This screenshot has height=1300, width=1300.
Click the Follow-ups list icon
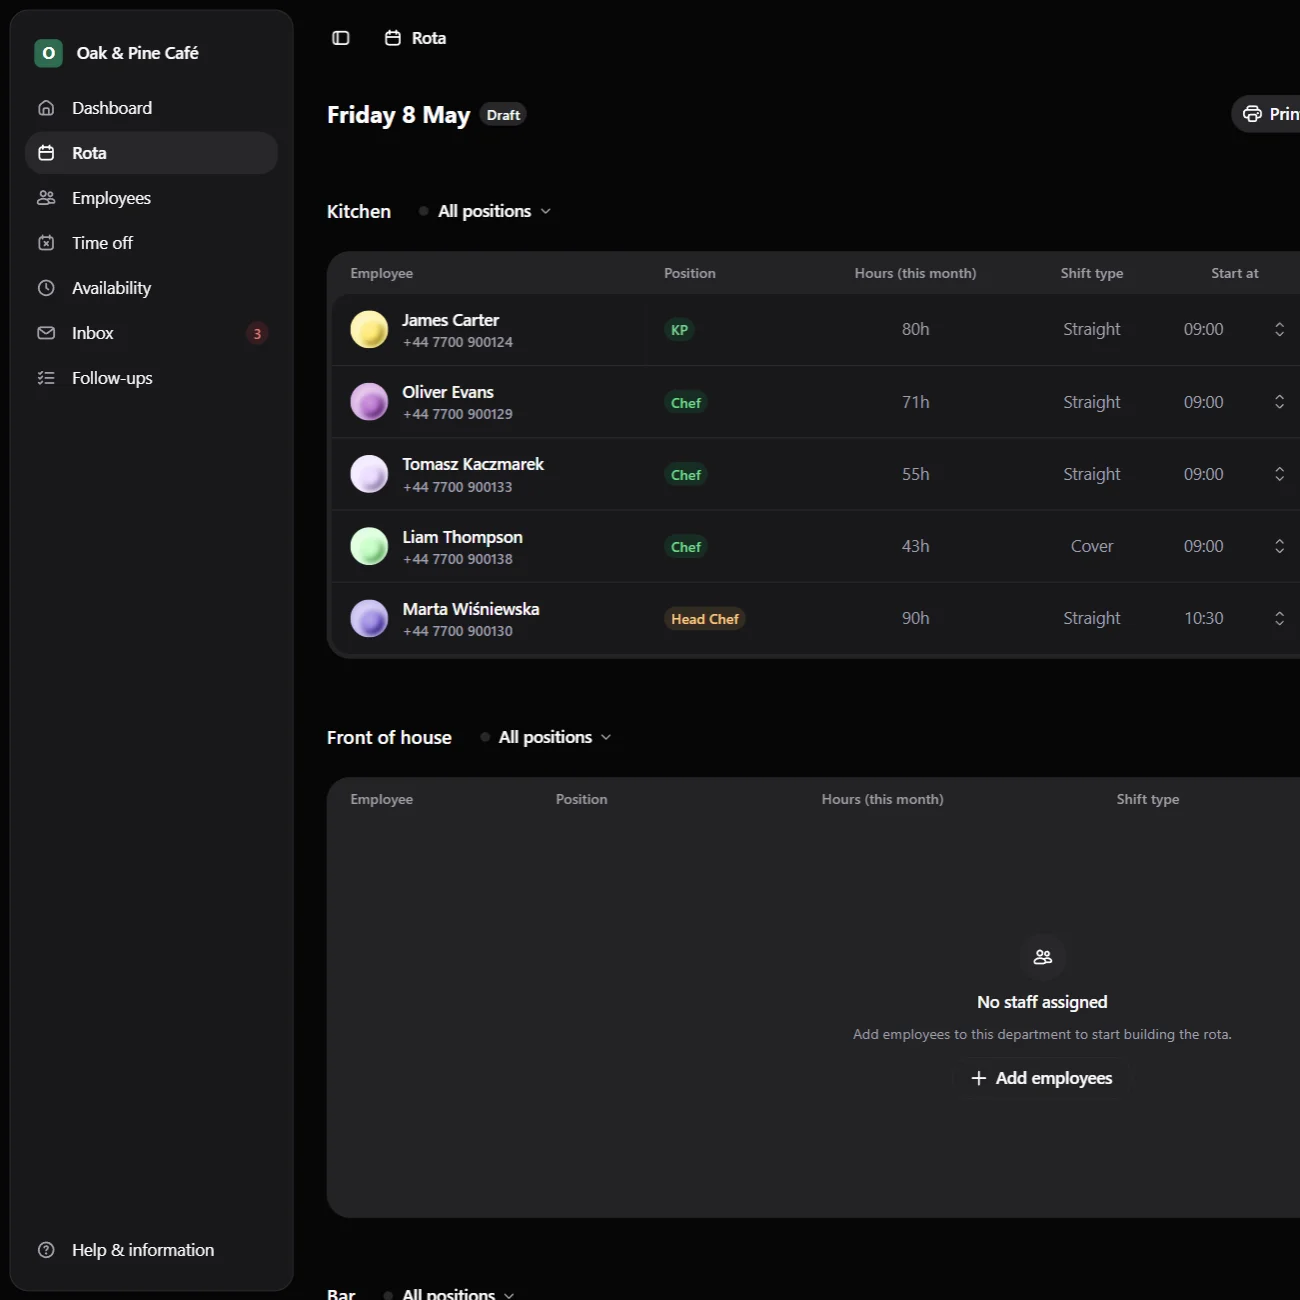click(46, 378)
